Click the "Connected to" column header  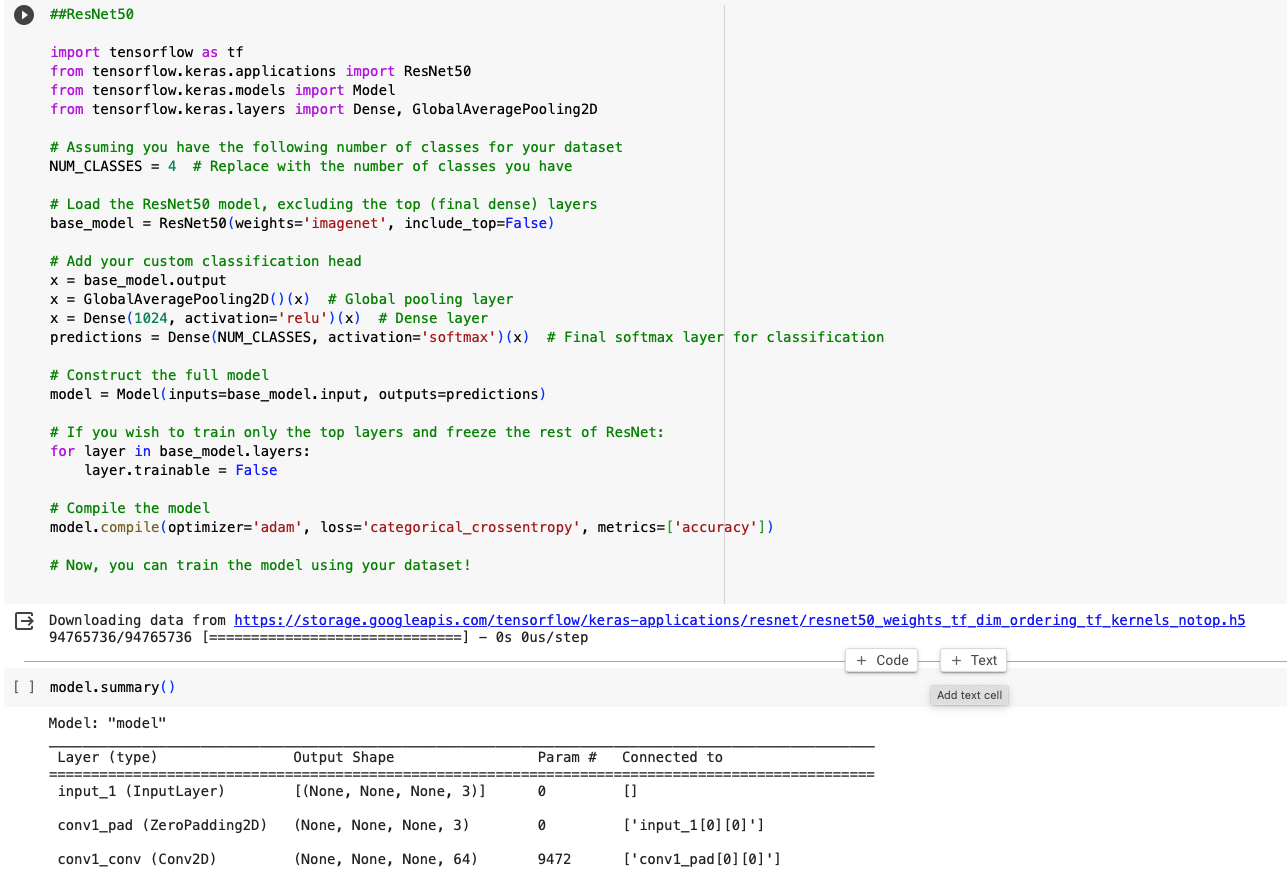(672, 757)
